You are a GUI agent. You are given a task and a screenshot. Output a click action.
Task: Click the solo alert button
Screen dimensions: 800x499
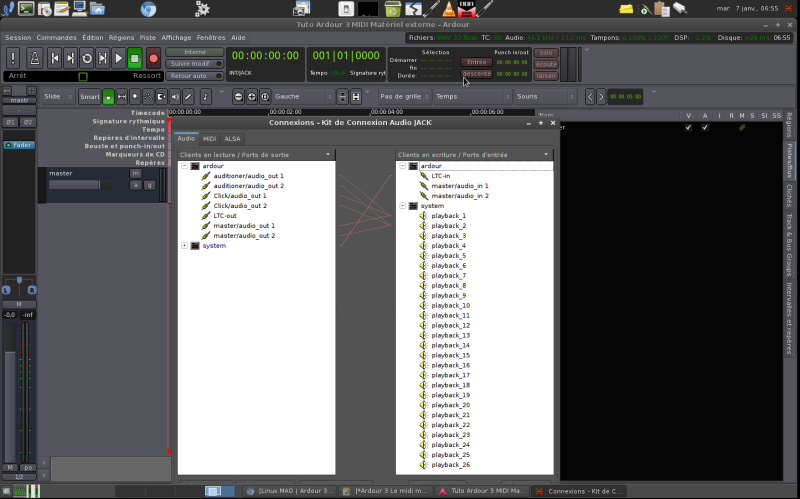pos(546,53)
